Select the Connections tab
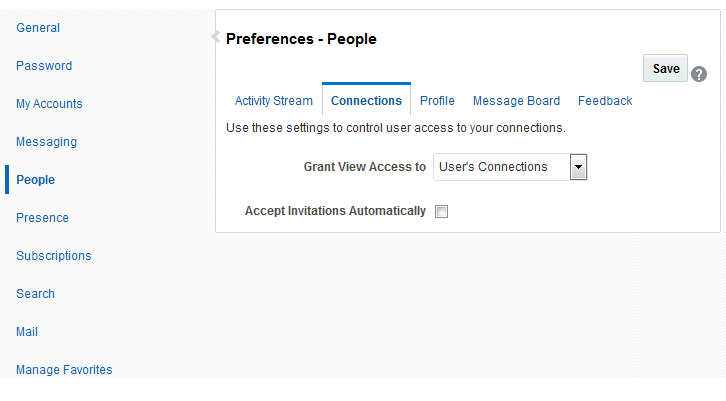The width and height of the screenshot is (726, 401). click(366, 101)
